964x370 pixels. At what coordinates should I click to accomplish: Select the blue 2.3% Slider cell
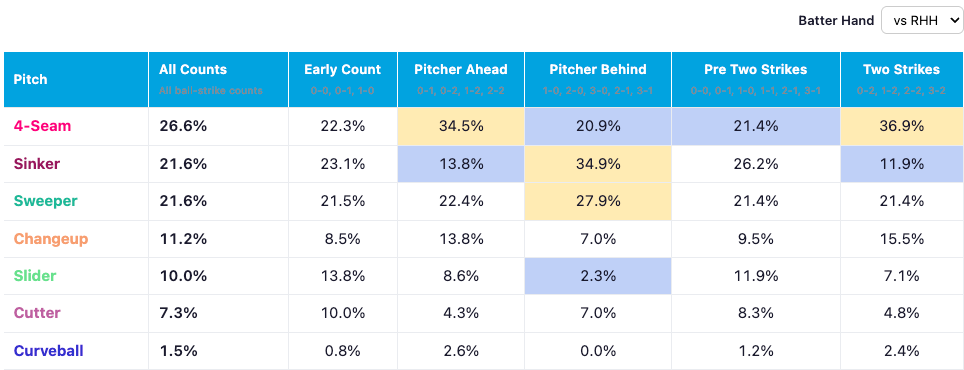[598, 276]
